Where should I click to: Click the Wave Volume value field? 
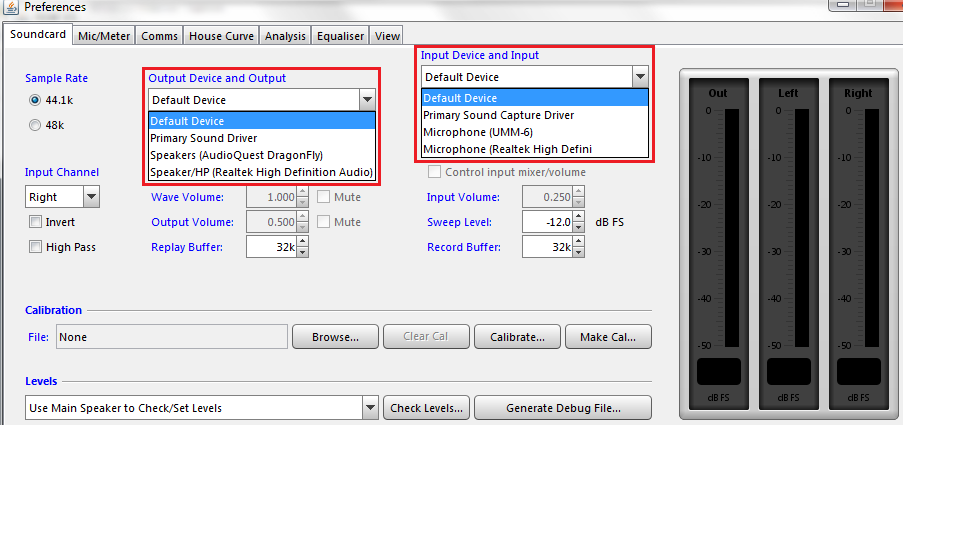[x=271, y=197]
